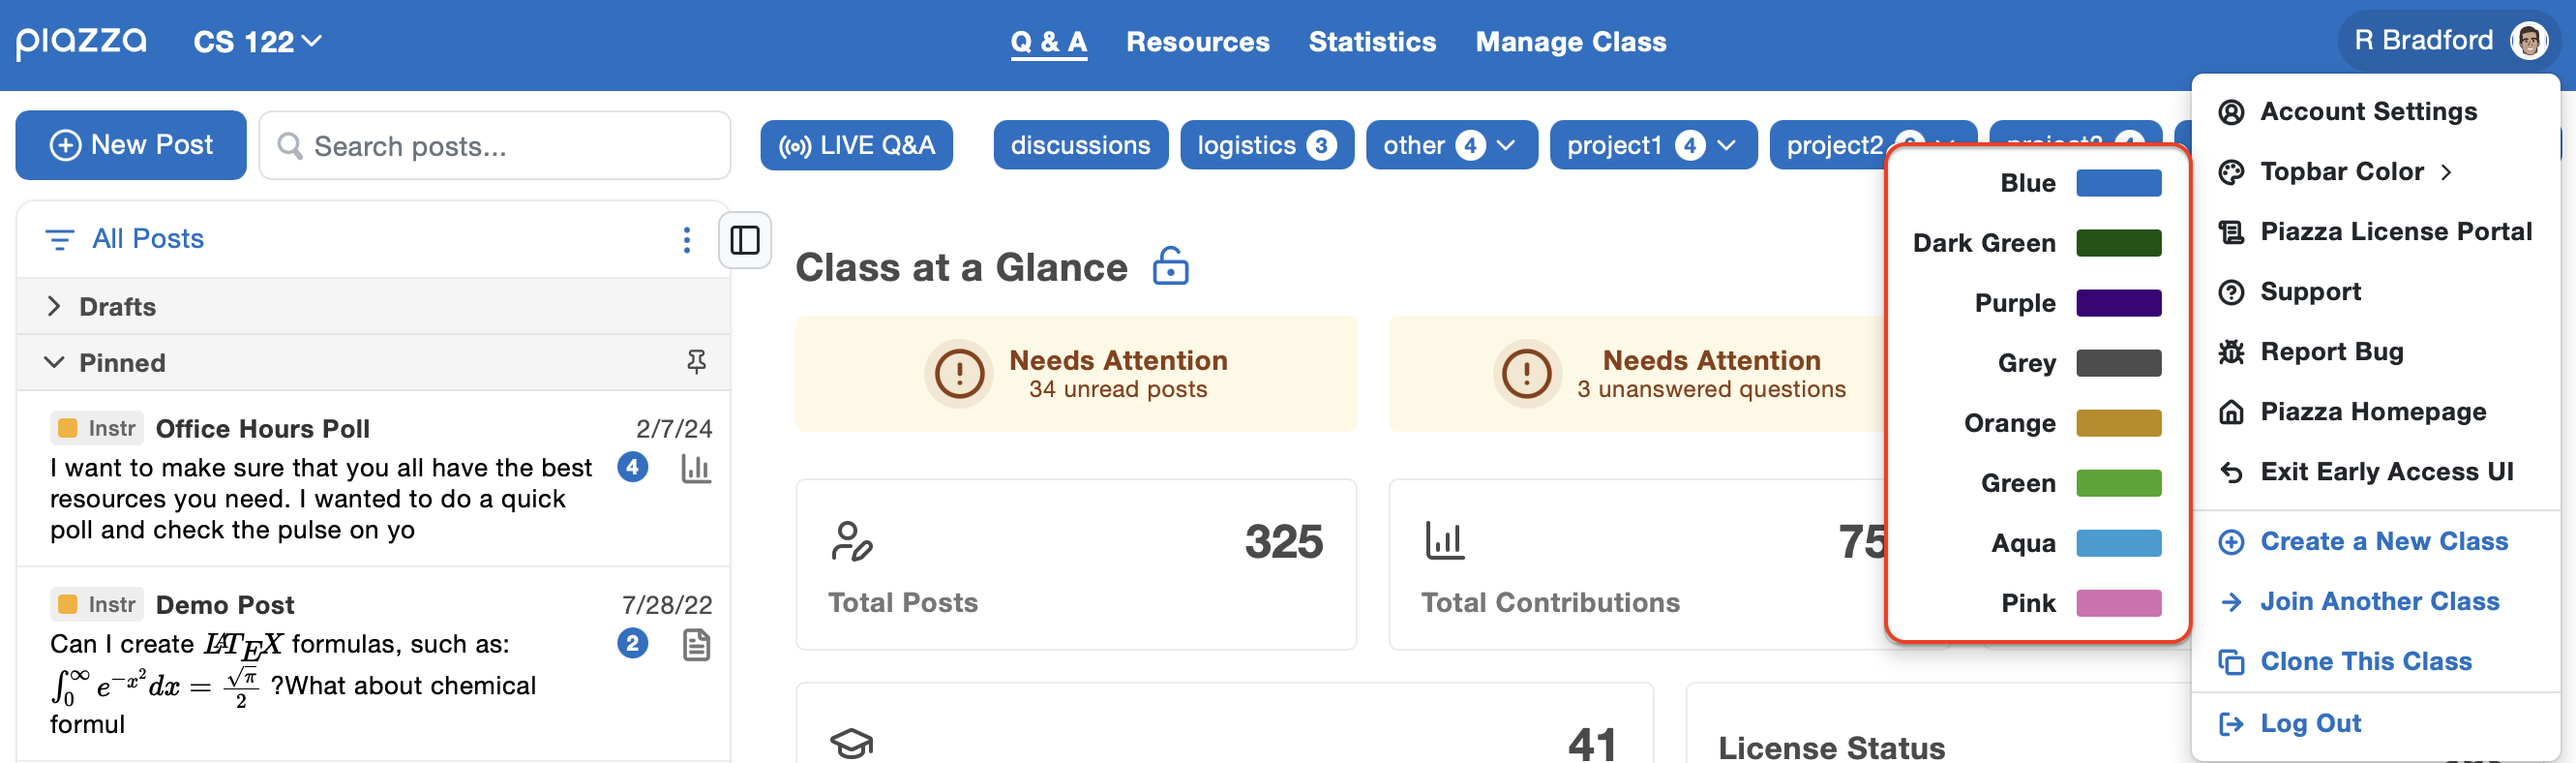Click the pin icon in Pinned header
The height and width of the screenshot is (763, 2576).
coord(697,362)
